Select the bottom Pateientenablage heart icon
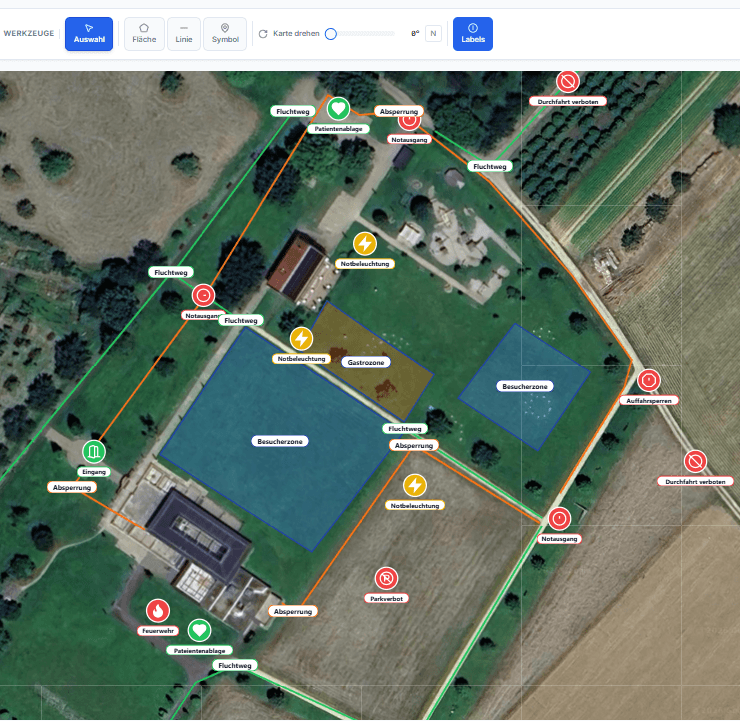This screenshot has height=721, width=740. pos(199,630)
